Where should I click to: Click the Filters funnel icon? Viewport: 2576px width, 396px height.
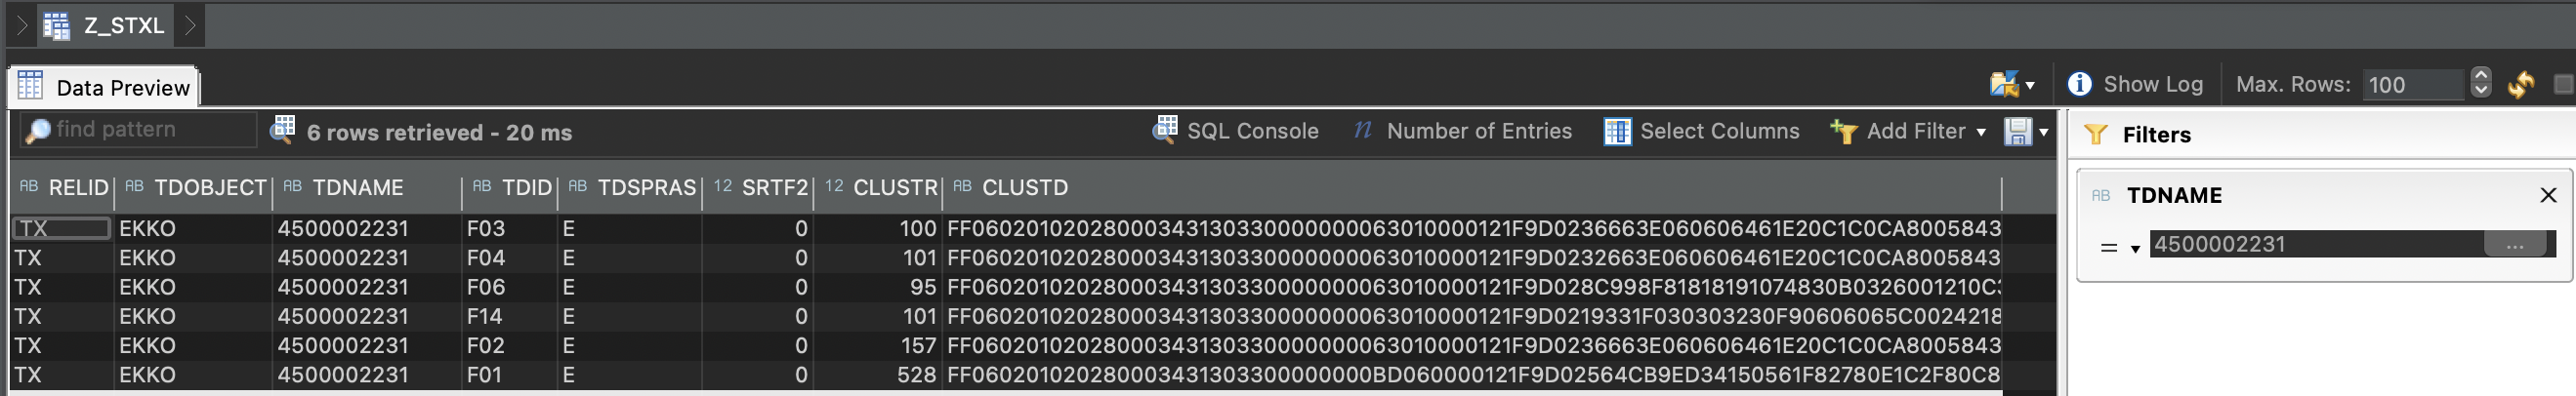tap(2096, 134)
